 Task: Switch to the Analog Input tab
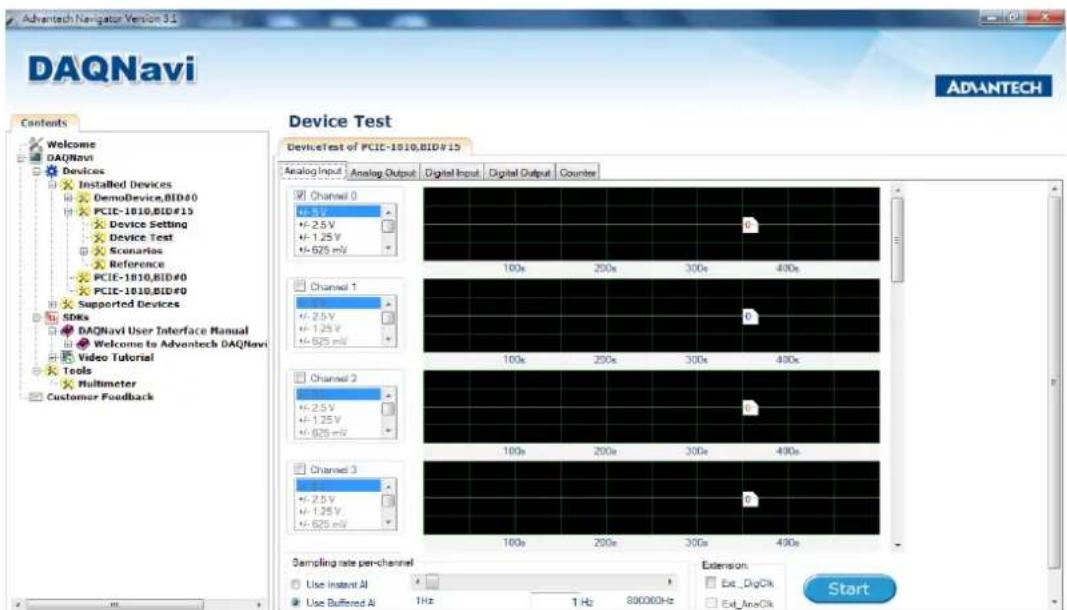click(x=313, y=171)
